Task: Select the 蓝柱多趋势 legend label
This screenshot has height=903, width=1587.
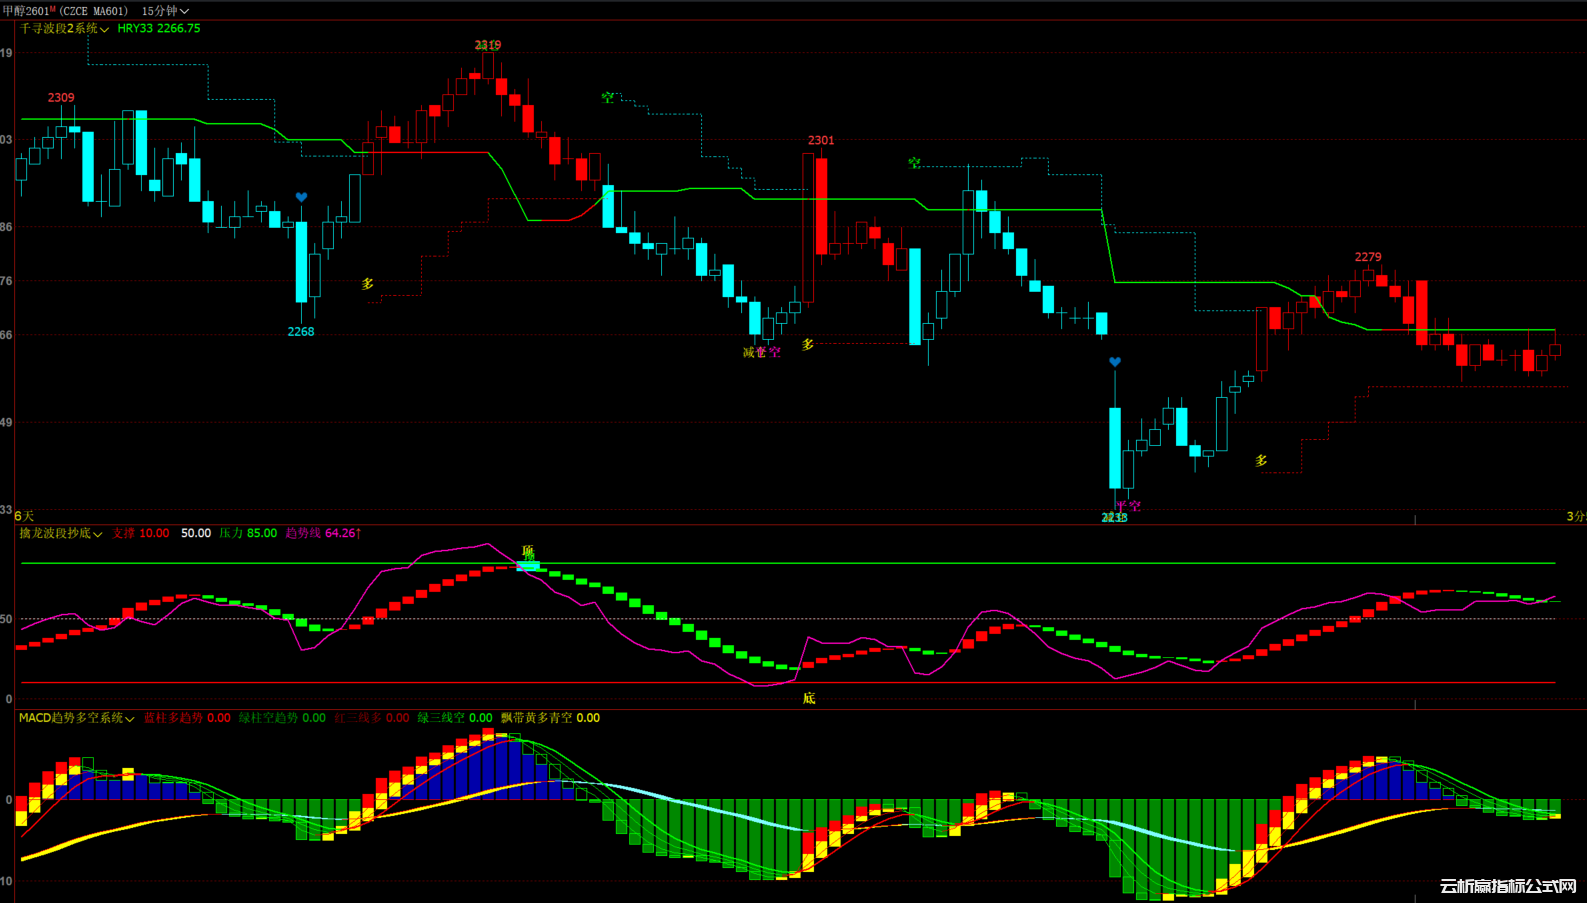Action: point(187,718)
